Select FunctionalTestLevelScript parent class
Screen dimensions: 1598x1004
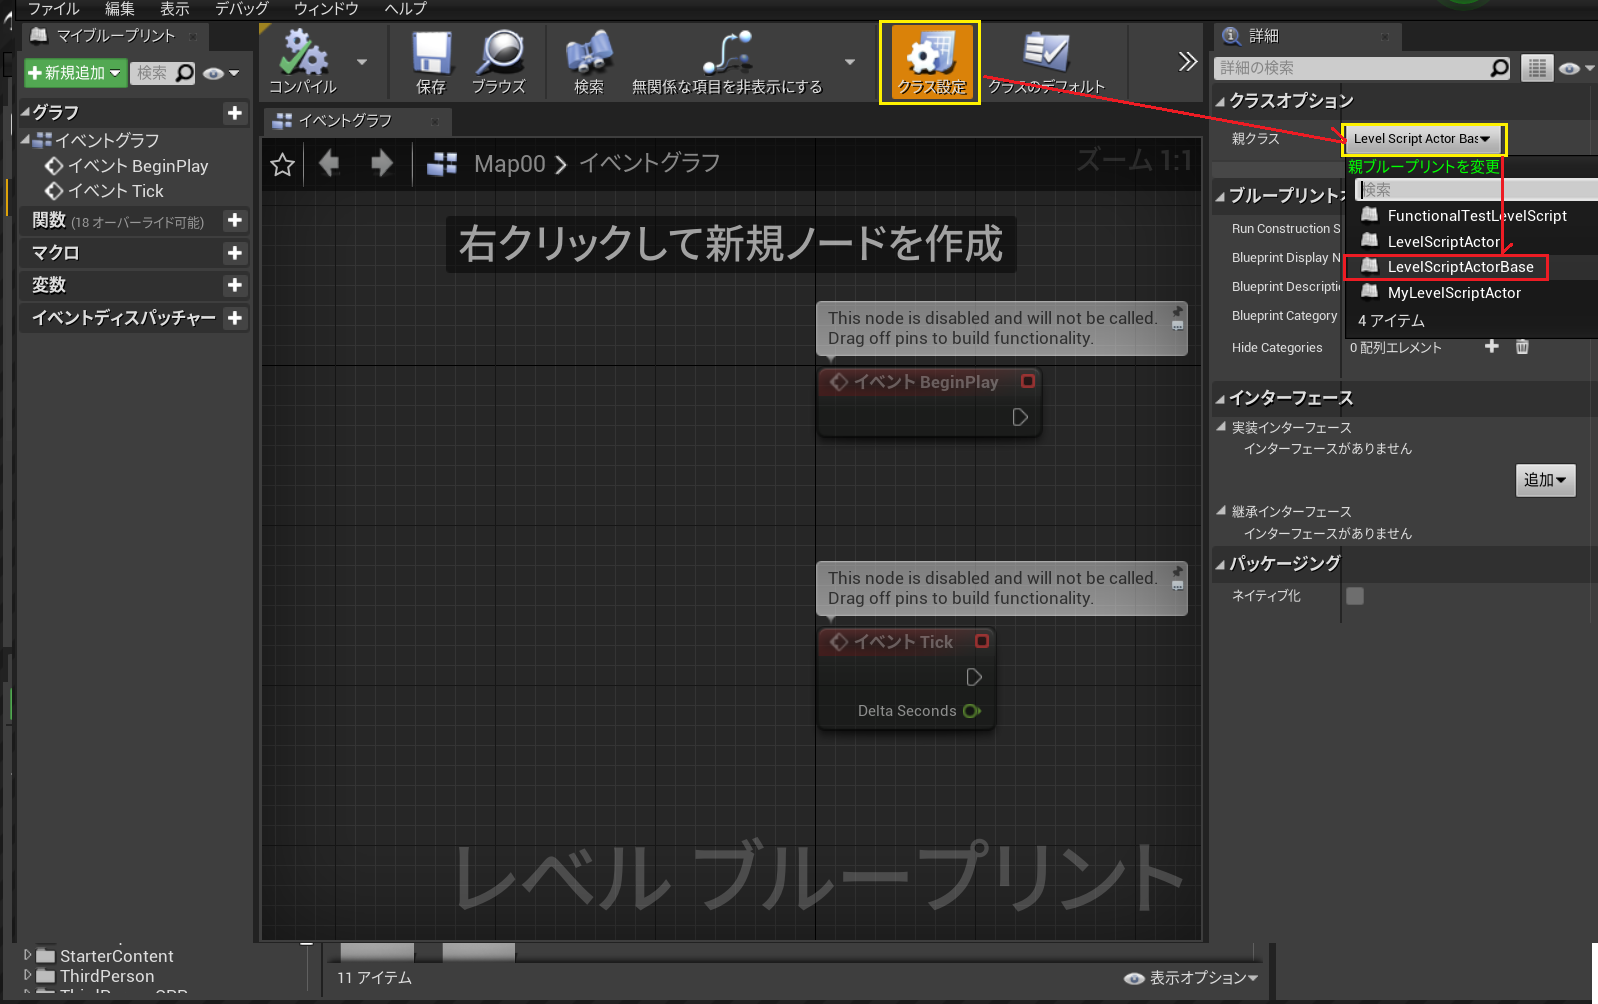[x=1477, y=216]
